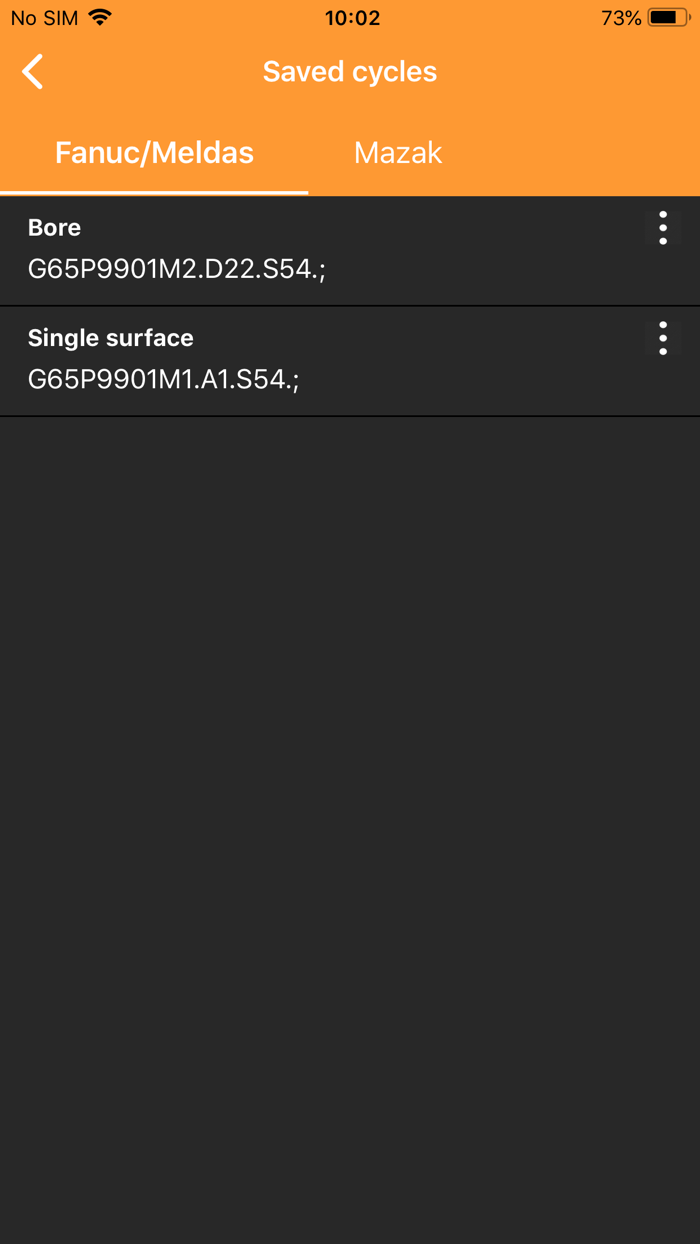
Task: Tap the G65P9901M1.A1.S54.; code line
Action: (x=164, y=379)
